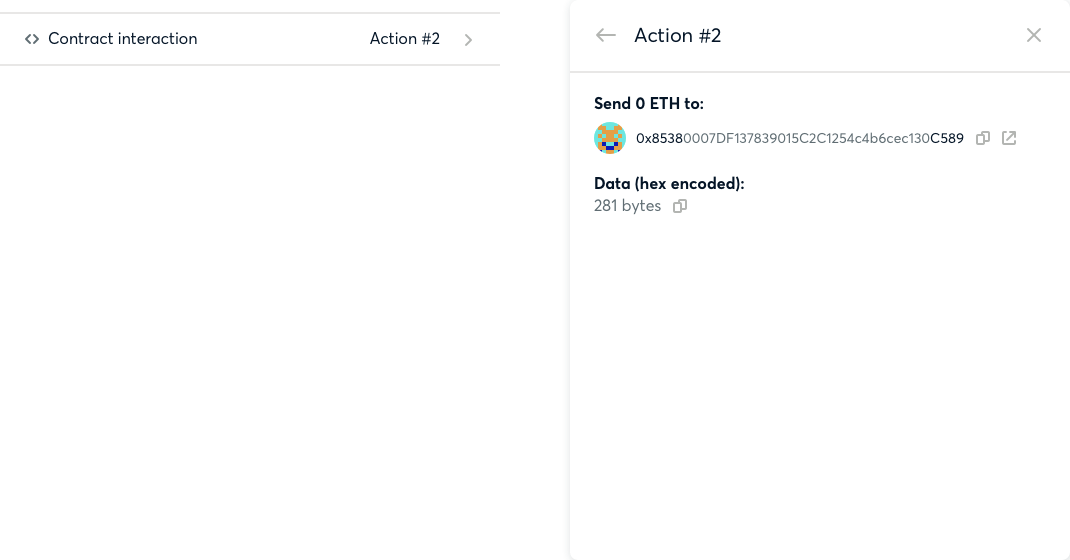The image size is (1070, 560).
Task: Click the pixelated identicon avatar of the address
Action: (x=609, y=138)
